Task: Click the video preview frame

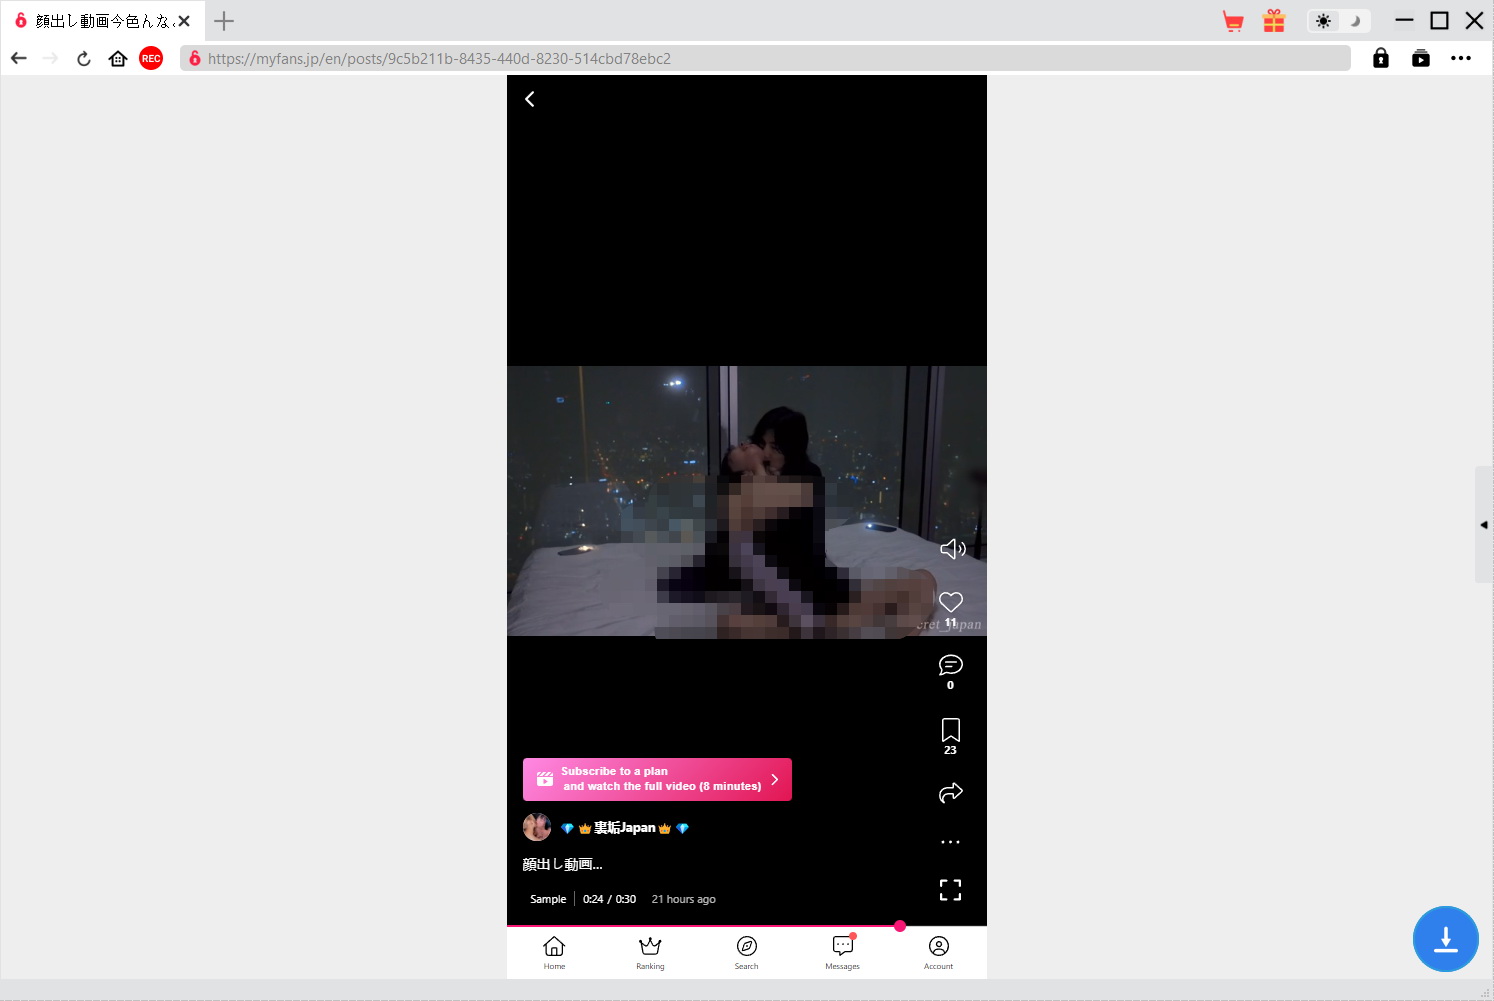Action: 747,501
